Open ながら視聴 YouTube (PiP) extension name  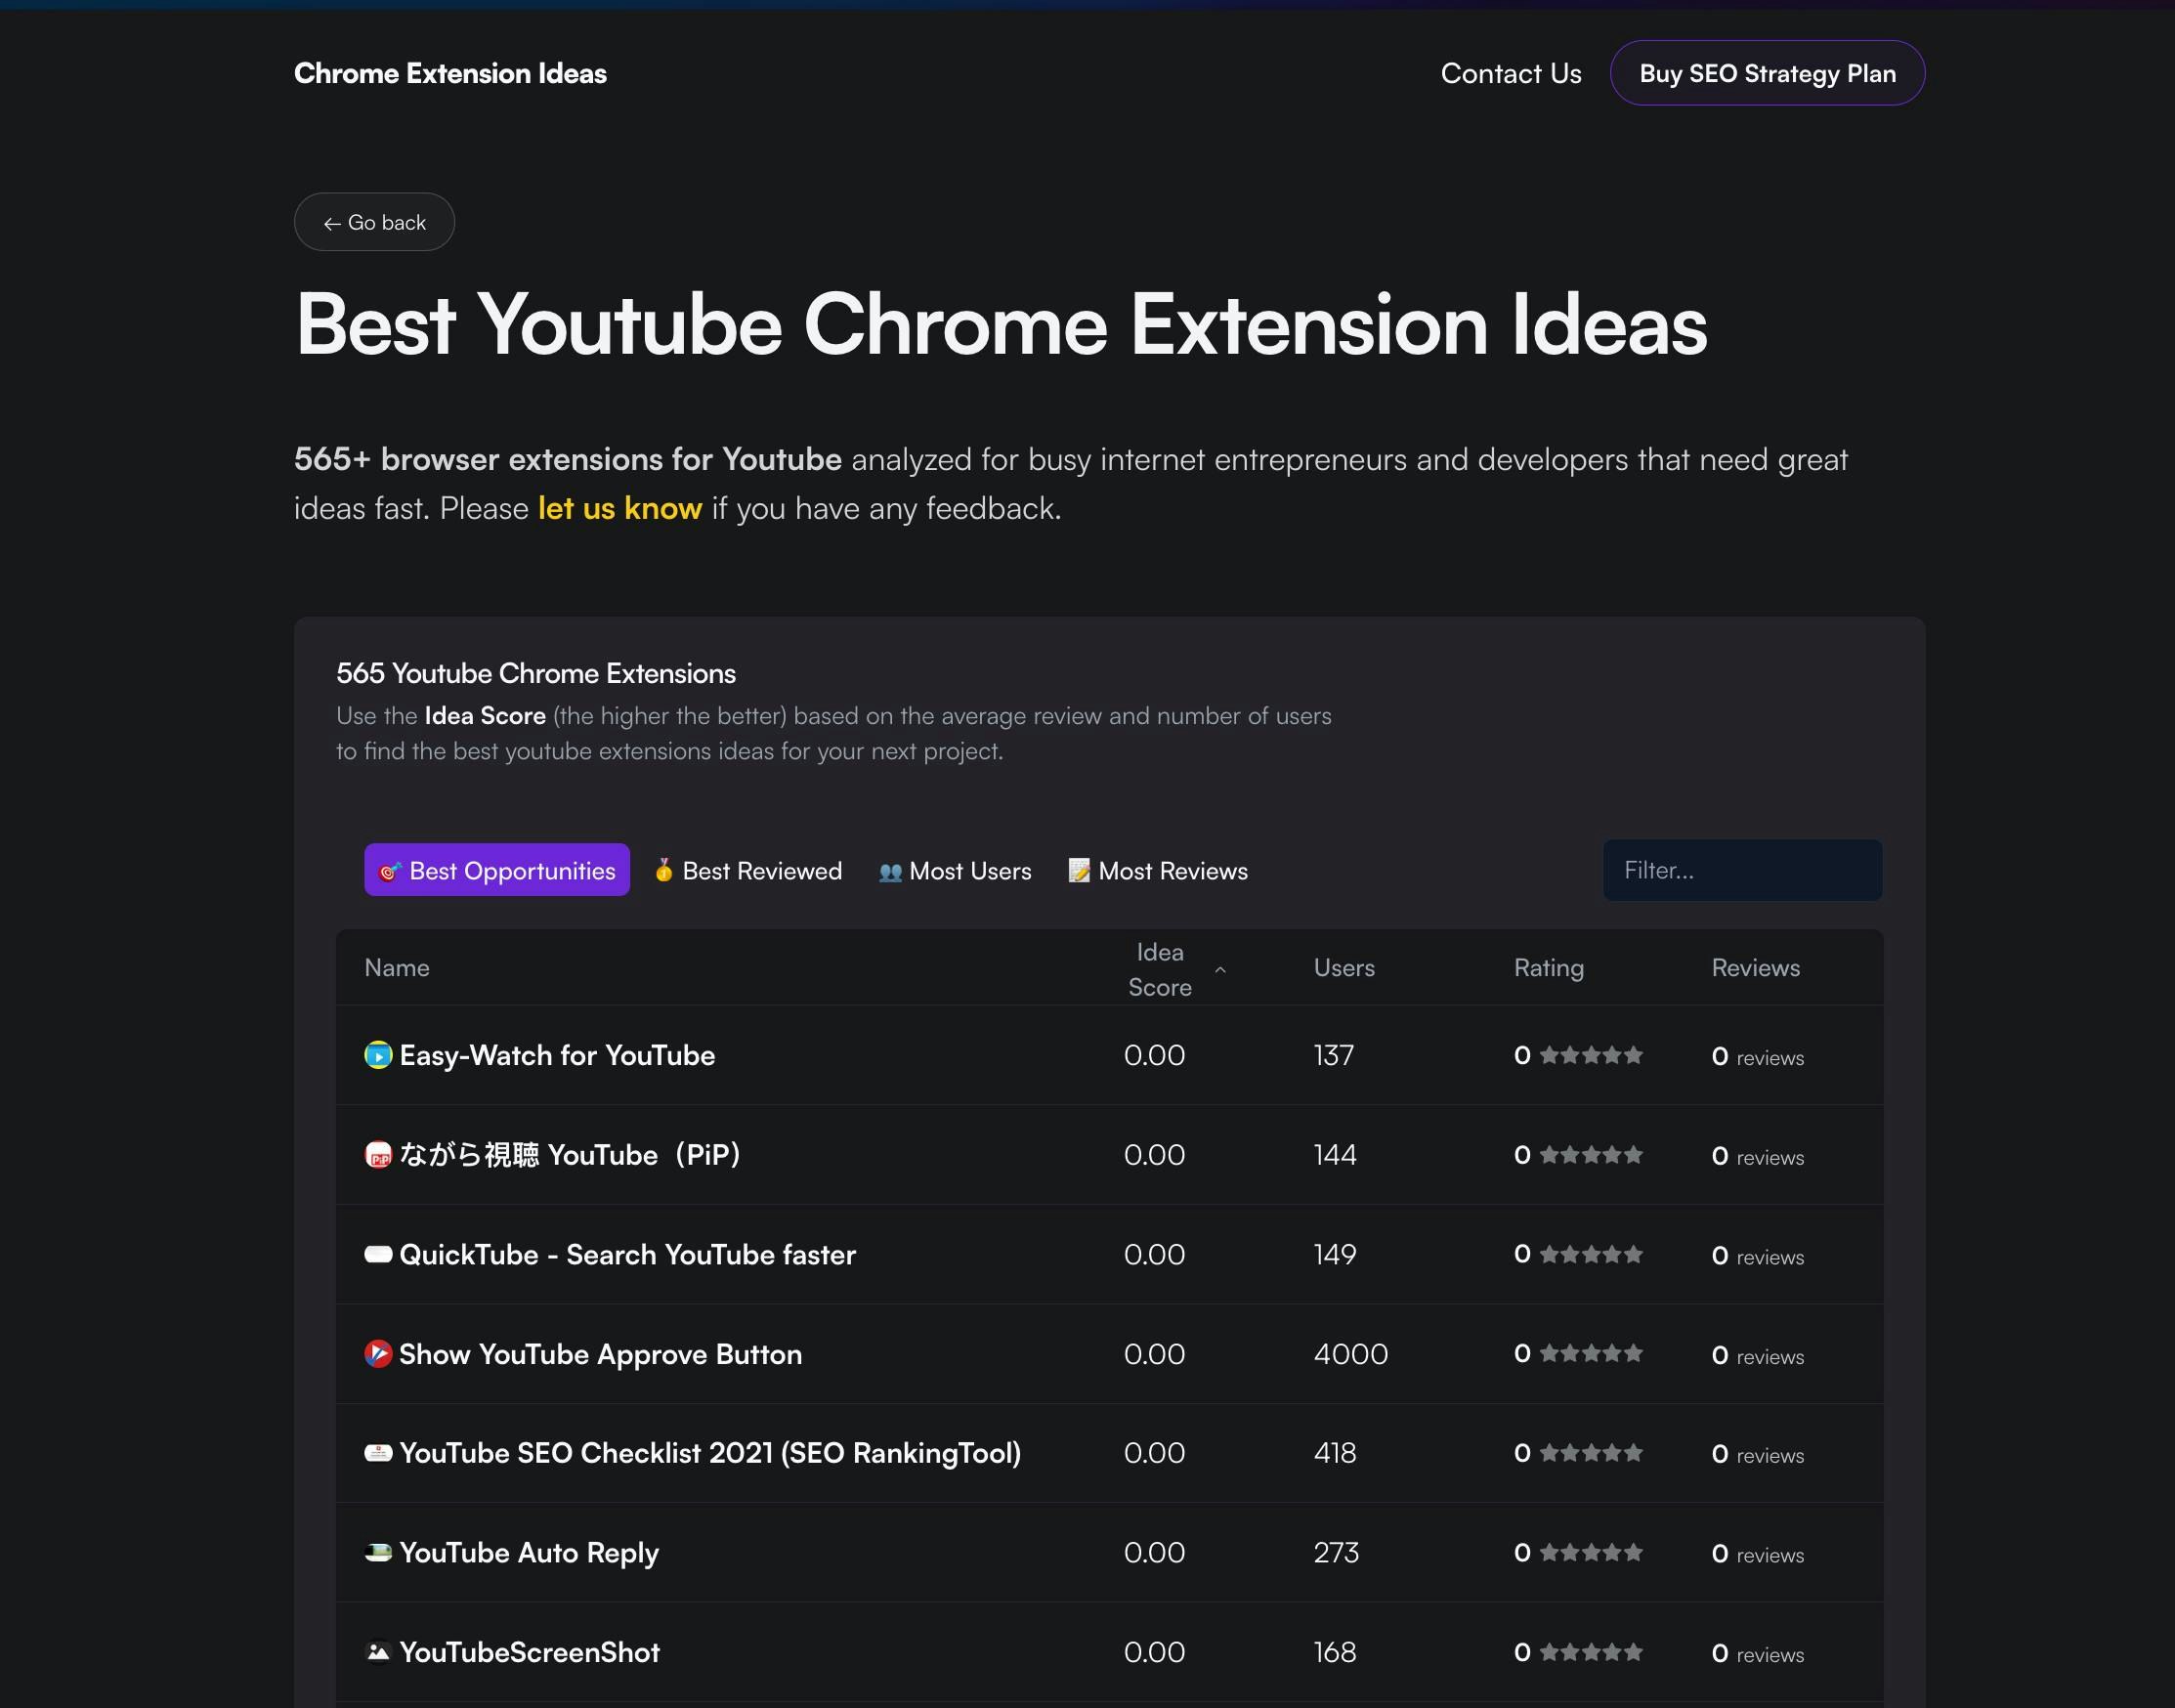tap(570, 1155)
